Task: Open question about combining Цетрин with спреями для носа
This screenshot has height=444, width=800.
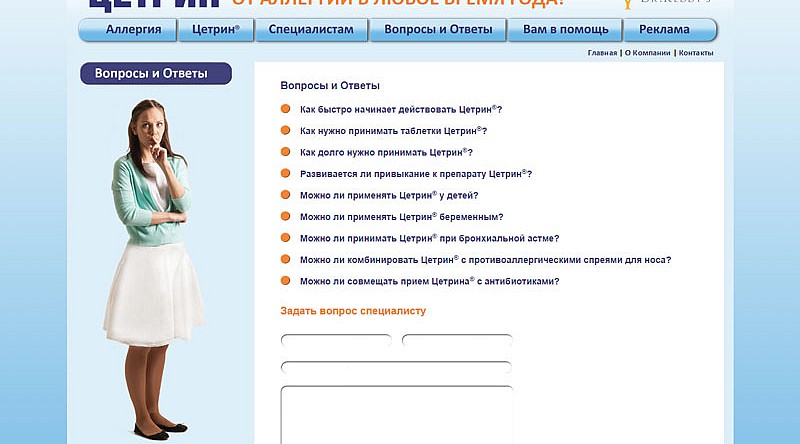Action: click(x=485, y=259)
